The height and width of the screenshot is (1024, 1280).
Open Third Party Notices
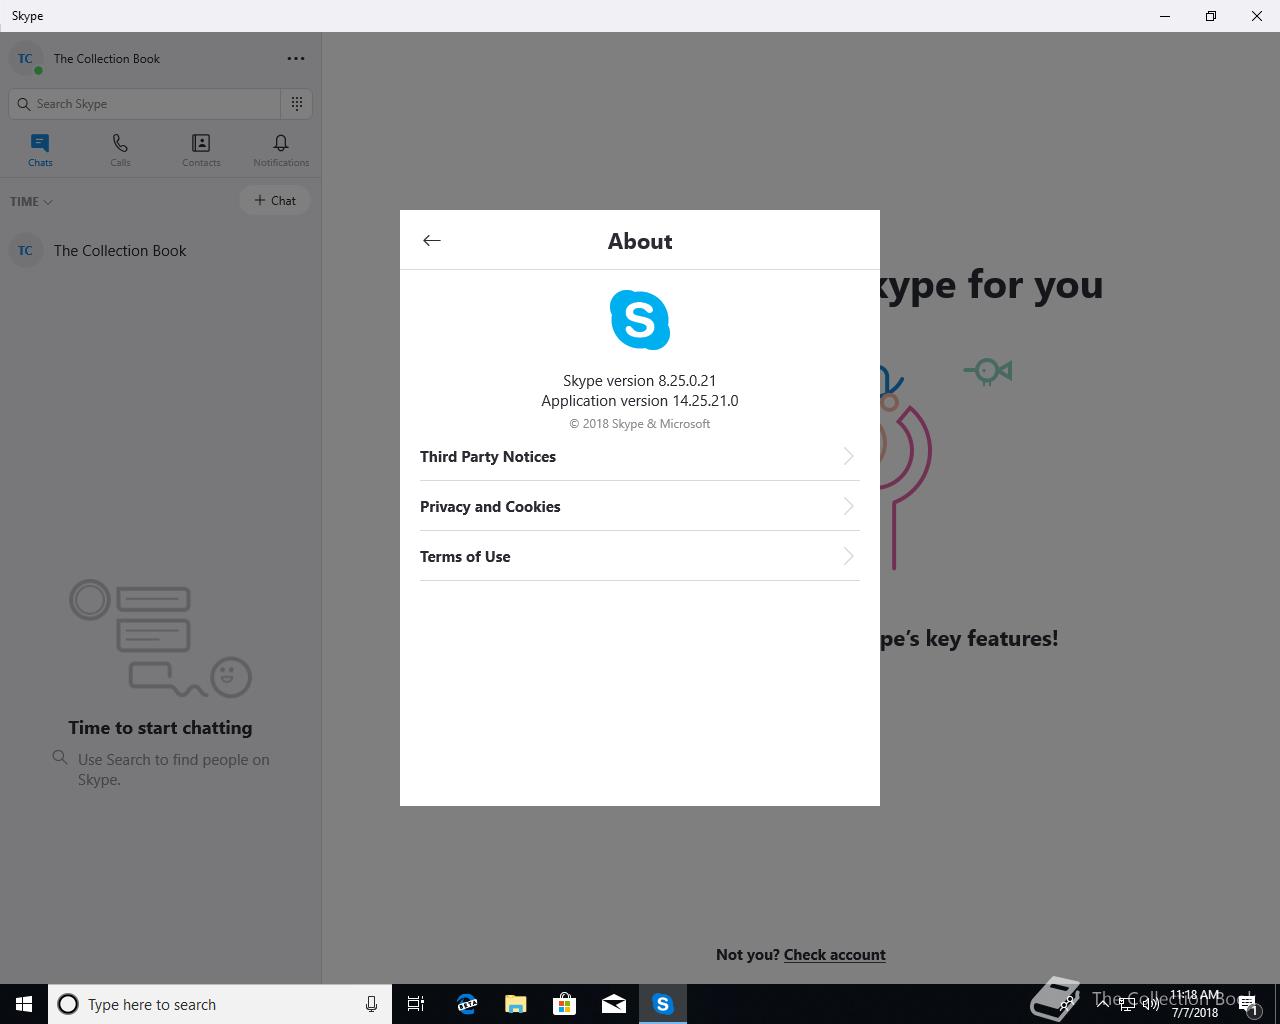pyautogui.click(x=639, y=456)
